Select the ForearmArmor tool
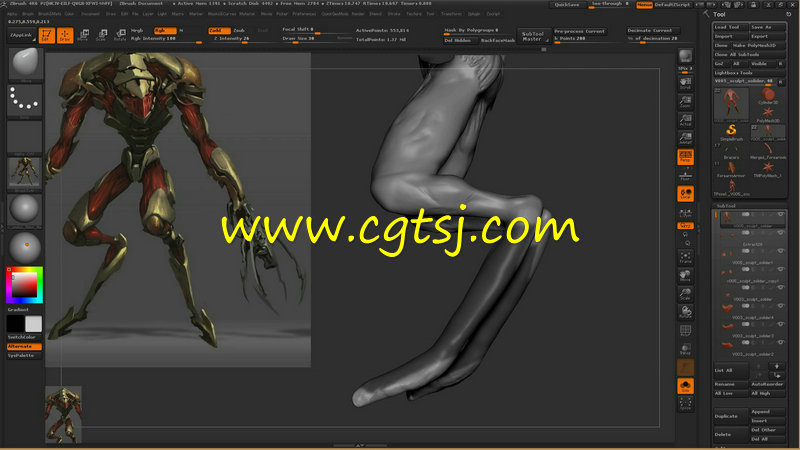Viewport: 800px width, 450px height. click(x=731, y=169)
